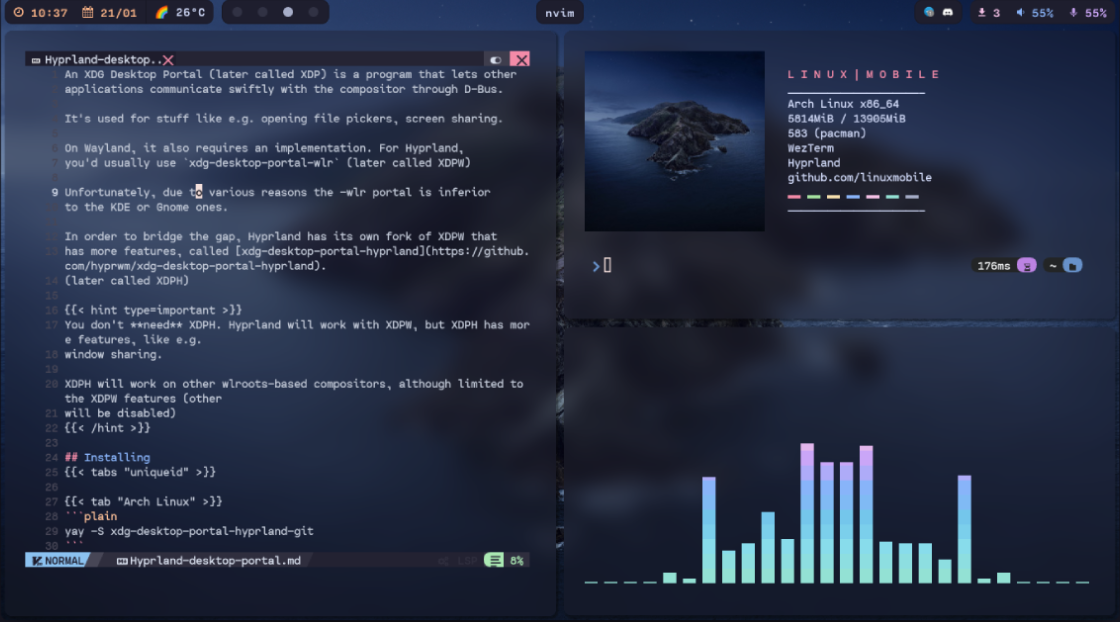The width and height of the screenshot is (1120, 622).
Task: Click the calendar icon beside 21/01
Action: coord(87,13)
